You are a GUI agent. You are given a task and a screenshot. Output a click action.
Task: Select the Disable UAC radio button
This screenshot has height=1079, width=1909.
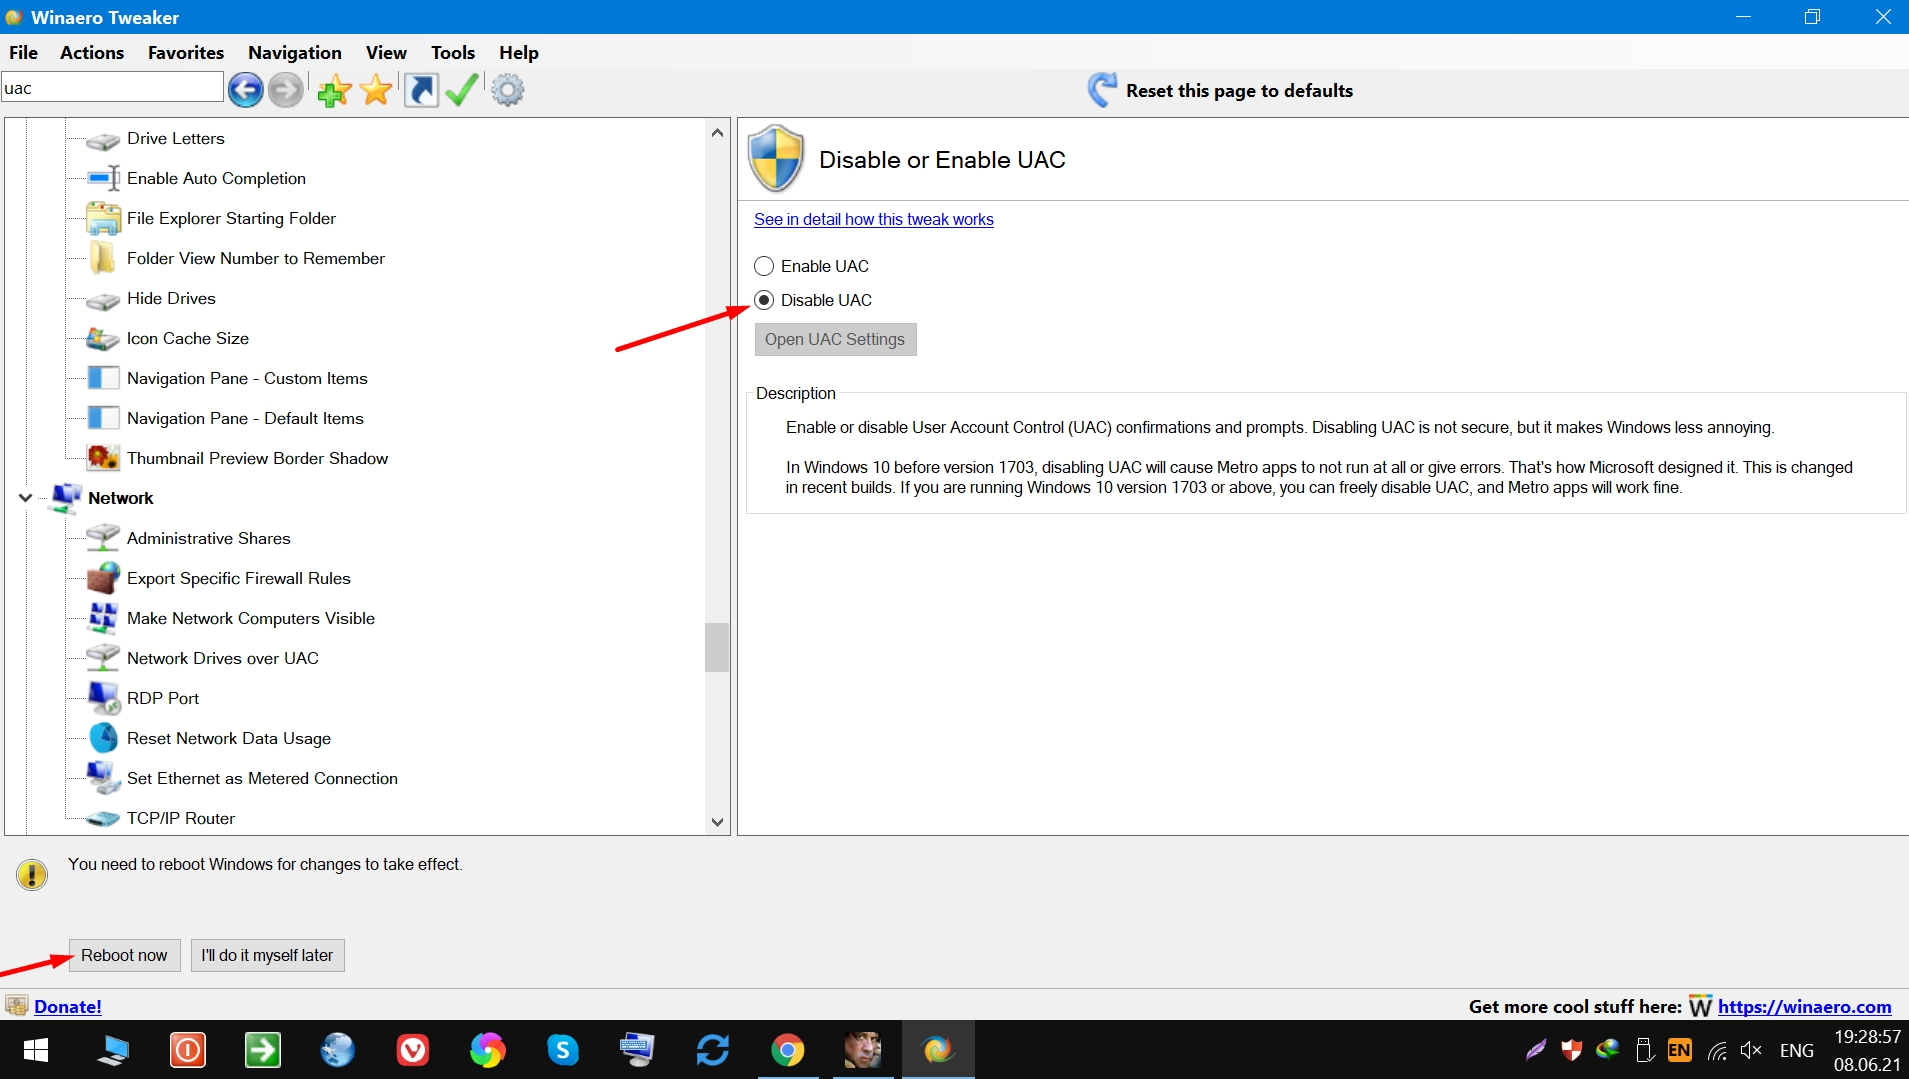764,300
